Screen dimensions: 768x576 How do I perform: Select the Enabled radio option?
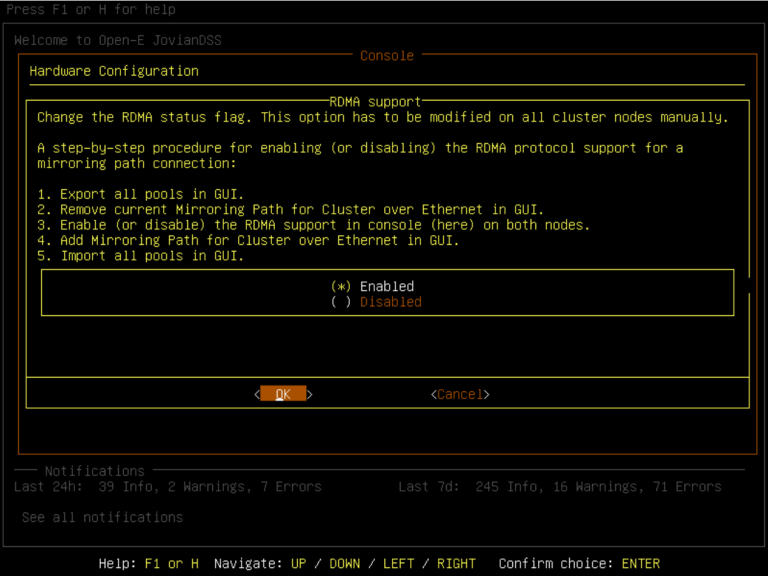[372, 286]
